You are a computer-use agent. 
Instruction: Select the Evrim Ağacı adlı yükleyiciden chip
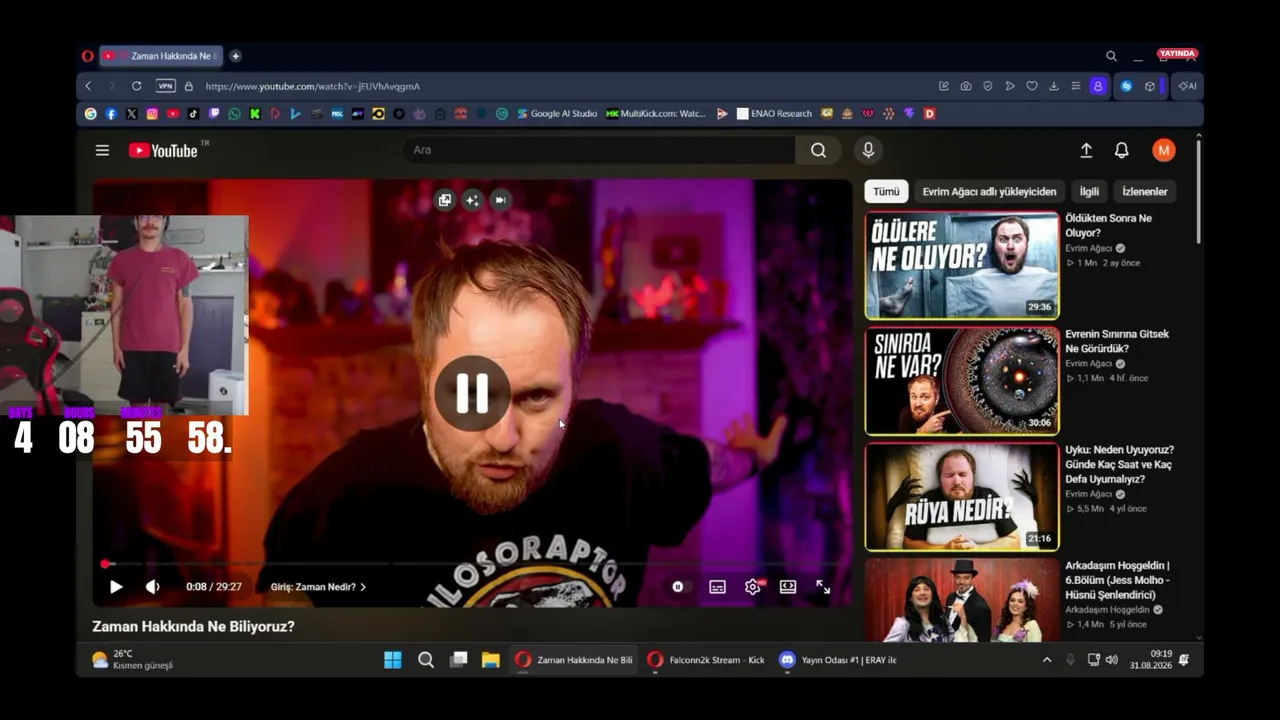click(989, 191)
